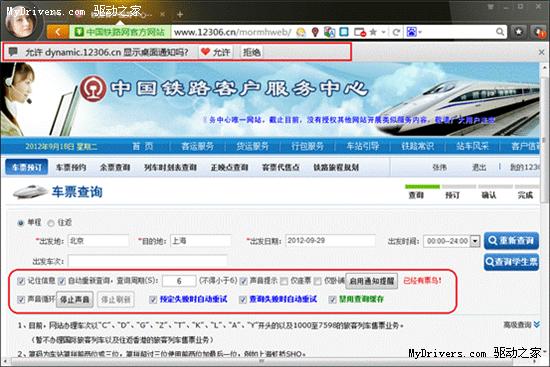Close the current browser tab
The image size is (550, 367).
click(x=162, y=14)
